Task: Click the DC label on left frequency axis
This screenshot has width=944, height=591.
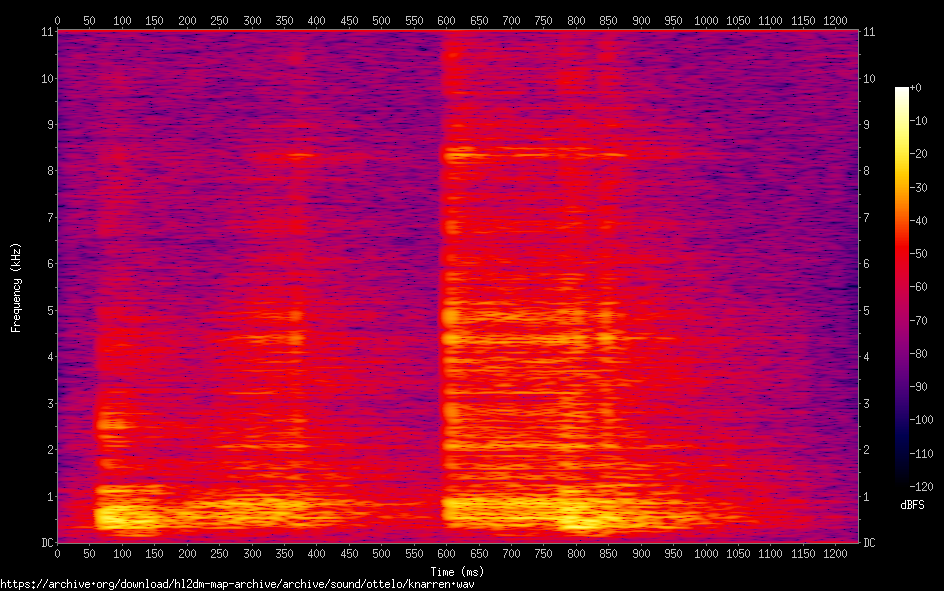Action: tap(46, 543)
